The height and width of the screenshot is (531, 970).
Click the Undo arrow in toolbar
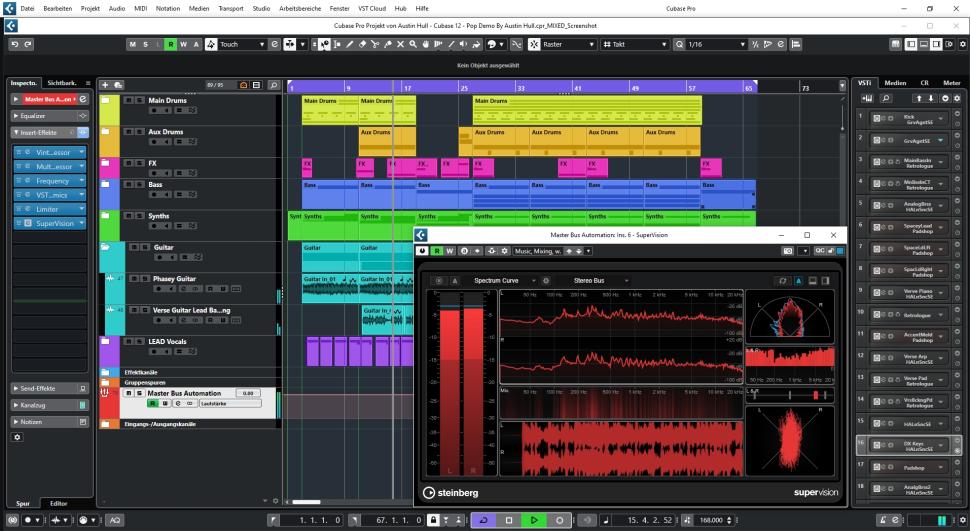(13, 44)
